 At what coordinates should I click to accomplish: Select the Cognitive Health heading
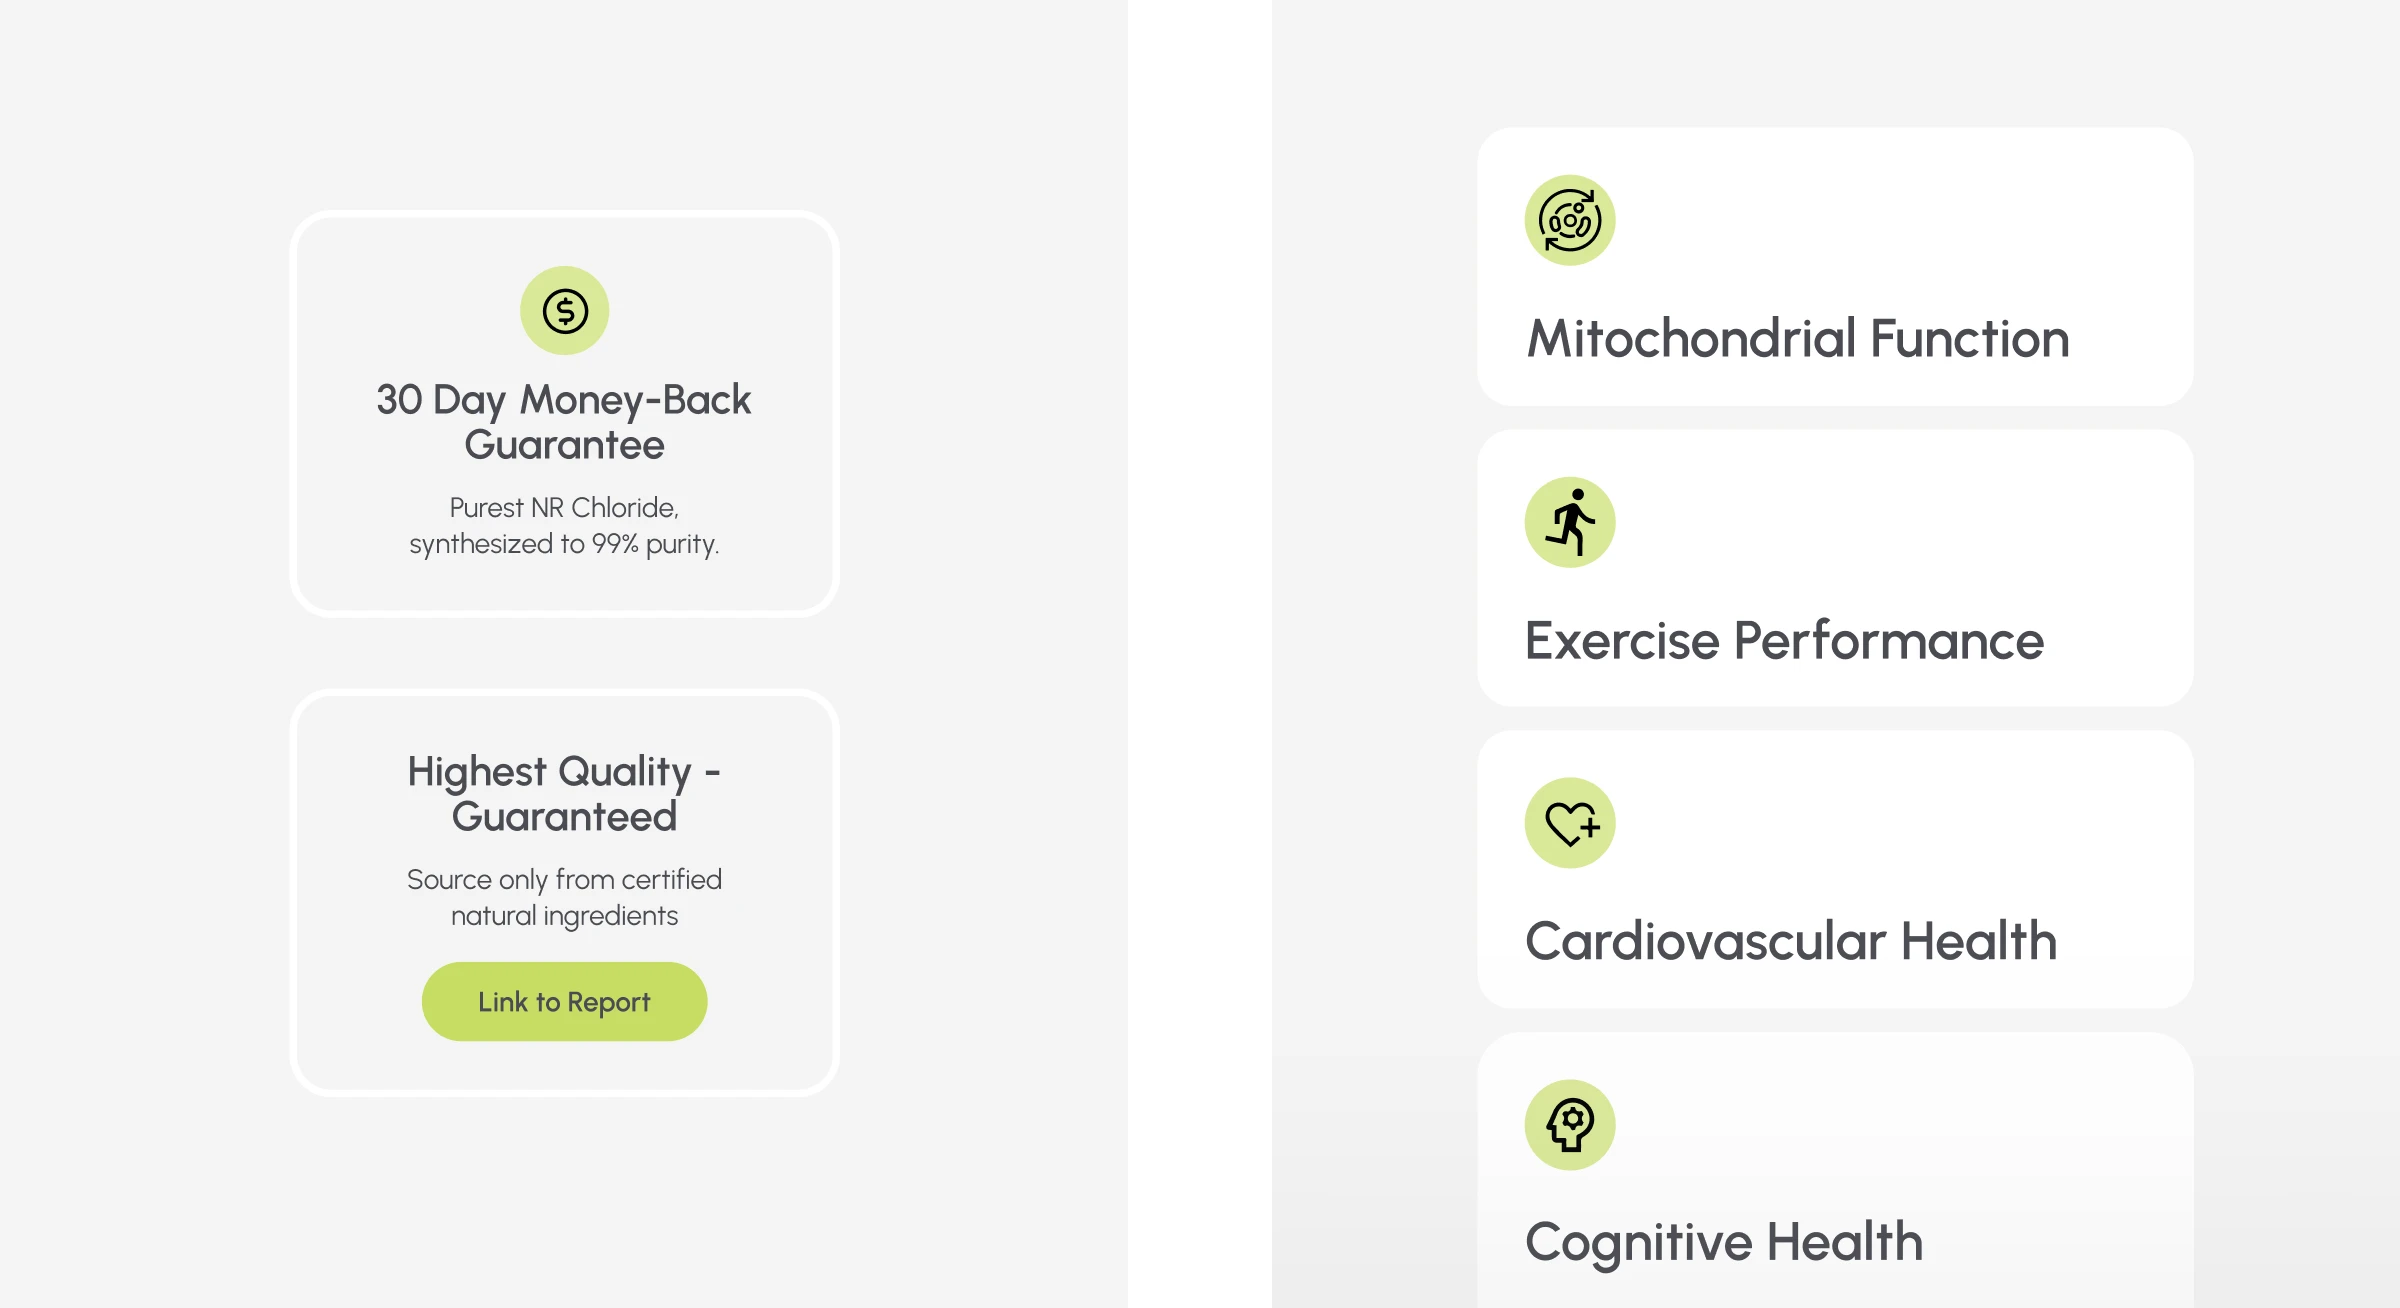tap(1723, 1243)
